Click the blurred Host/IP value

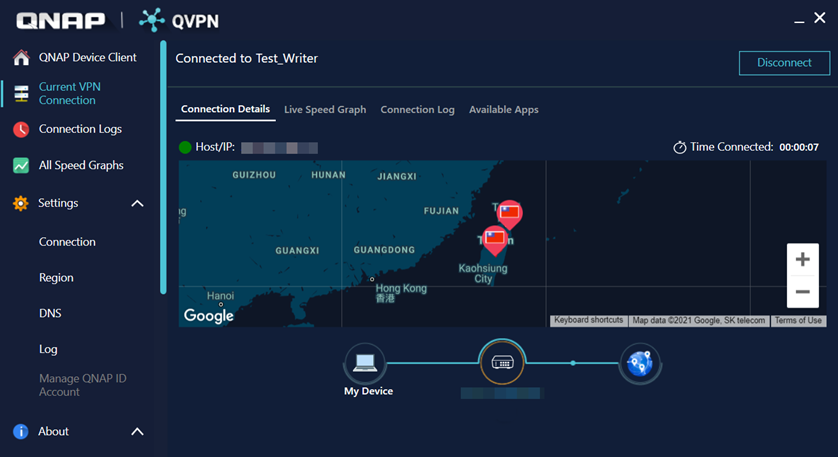280,148
